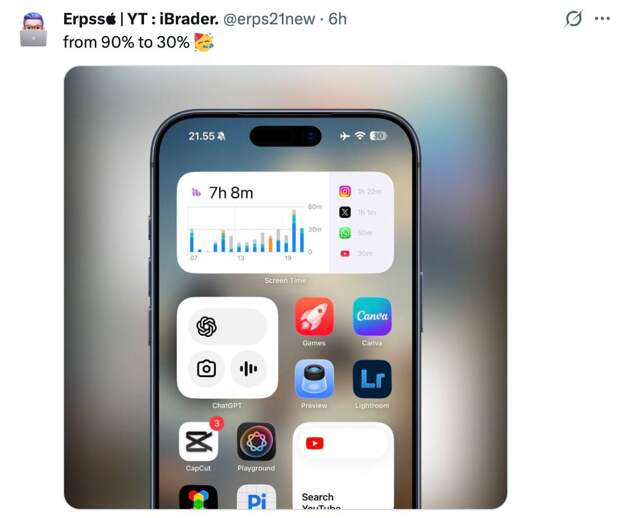Click the 6h tweet timestamp
Image resolution: width=620 pixels, height=518 pixels.
click(338, 19)
